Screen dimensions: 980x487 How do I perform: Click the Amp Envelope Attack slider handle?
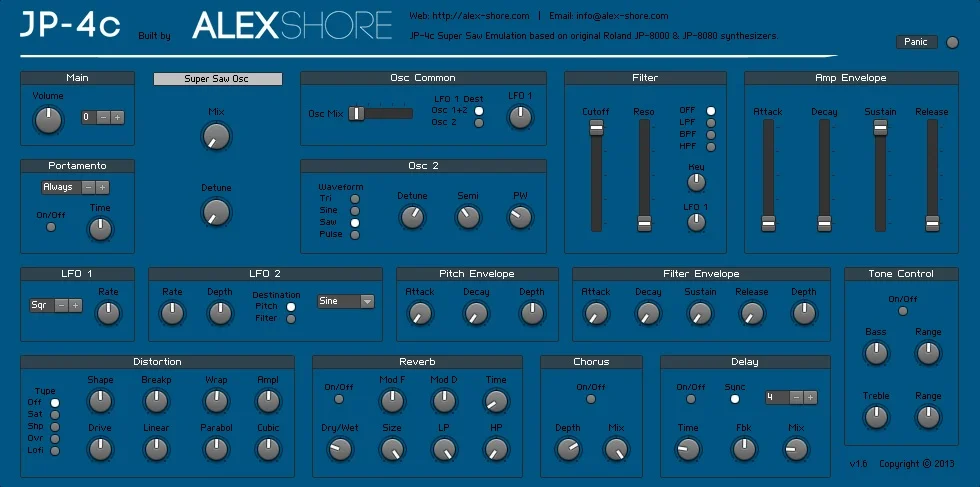tap(768, 223)
